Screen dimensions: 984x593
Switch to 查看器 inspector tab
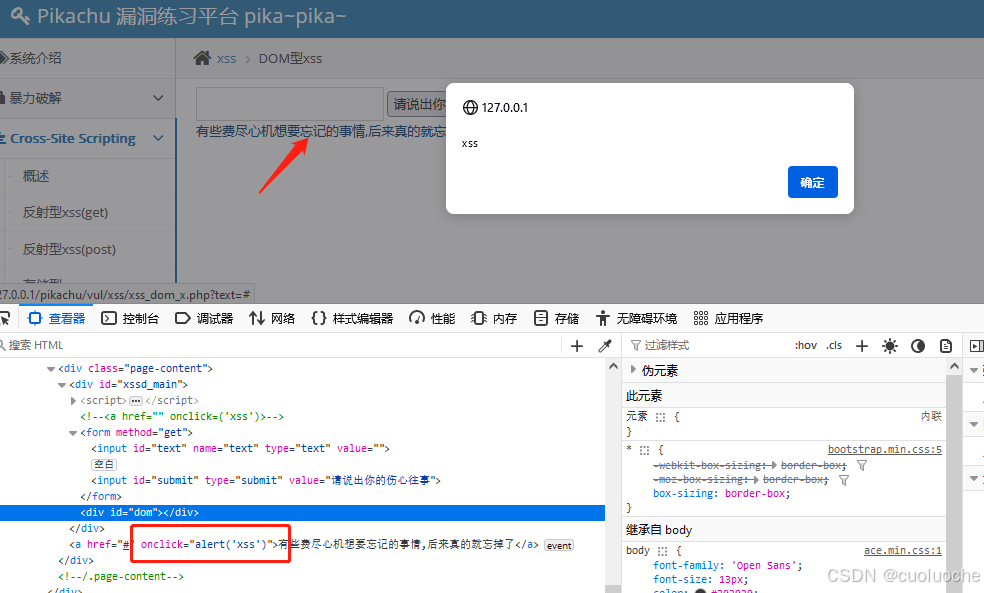57,319
